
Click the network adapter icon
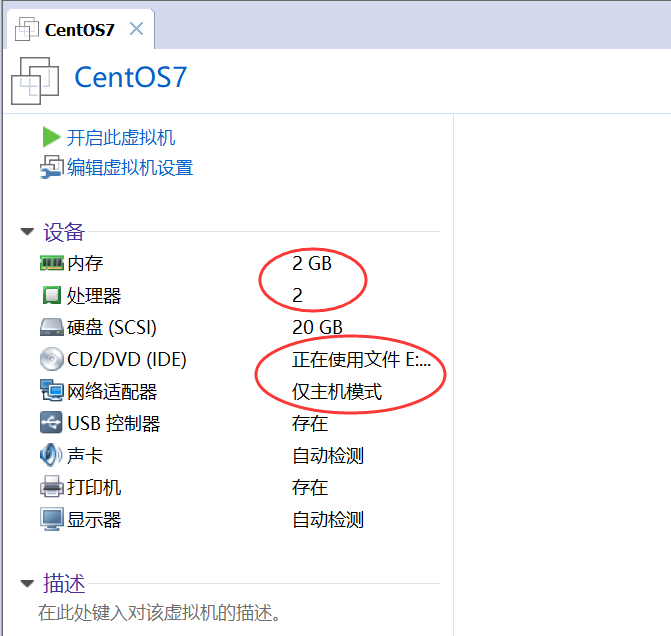point(52,391)
